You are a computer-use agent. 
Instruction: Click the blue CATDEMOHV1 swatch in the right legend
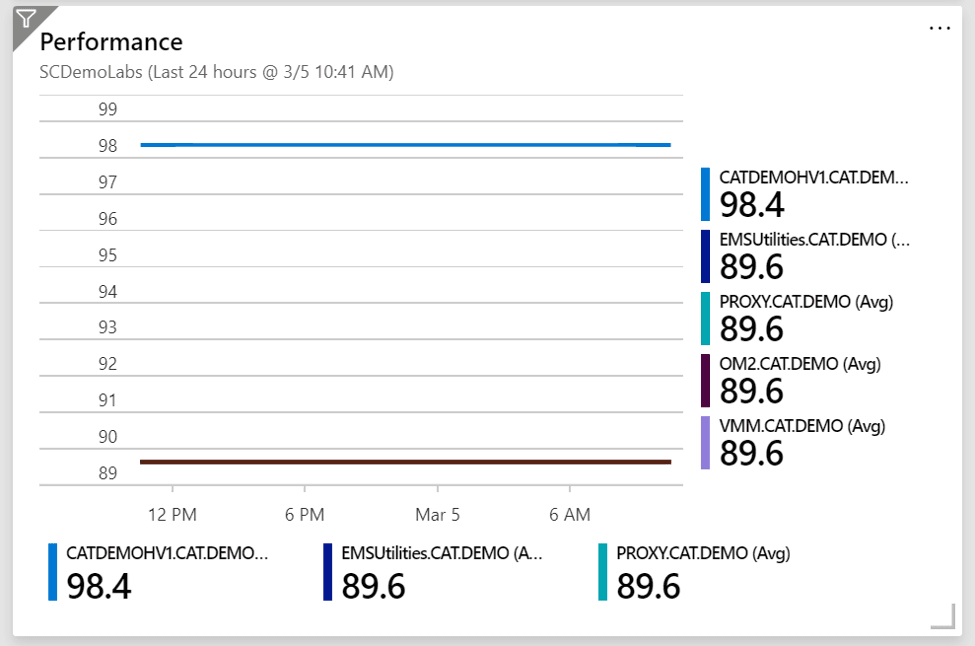point(705,194)
